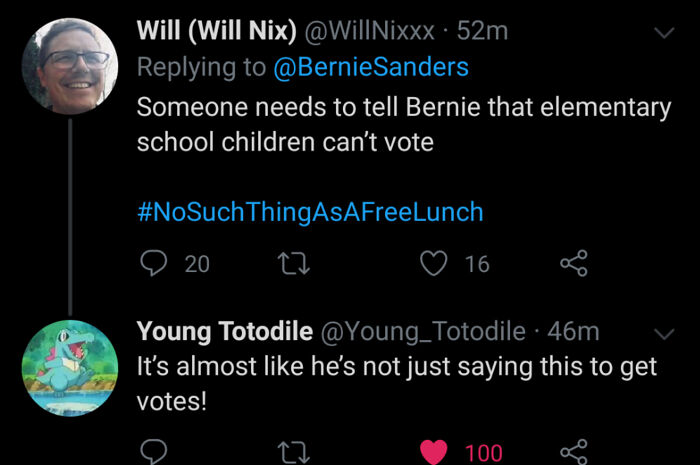Screen dimensions: 700x465
Task: Open the 52m timestamp of tweet
Action: click(483, 32)
